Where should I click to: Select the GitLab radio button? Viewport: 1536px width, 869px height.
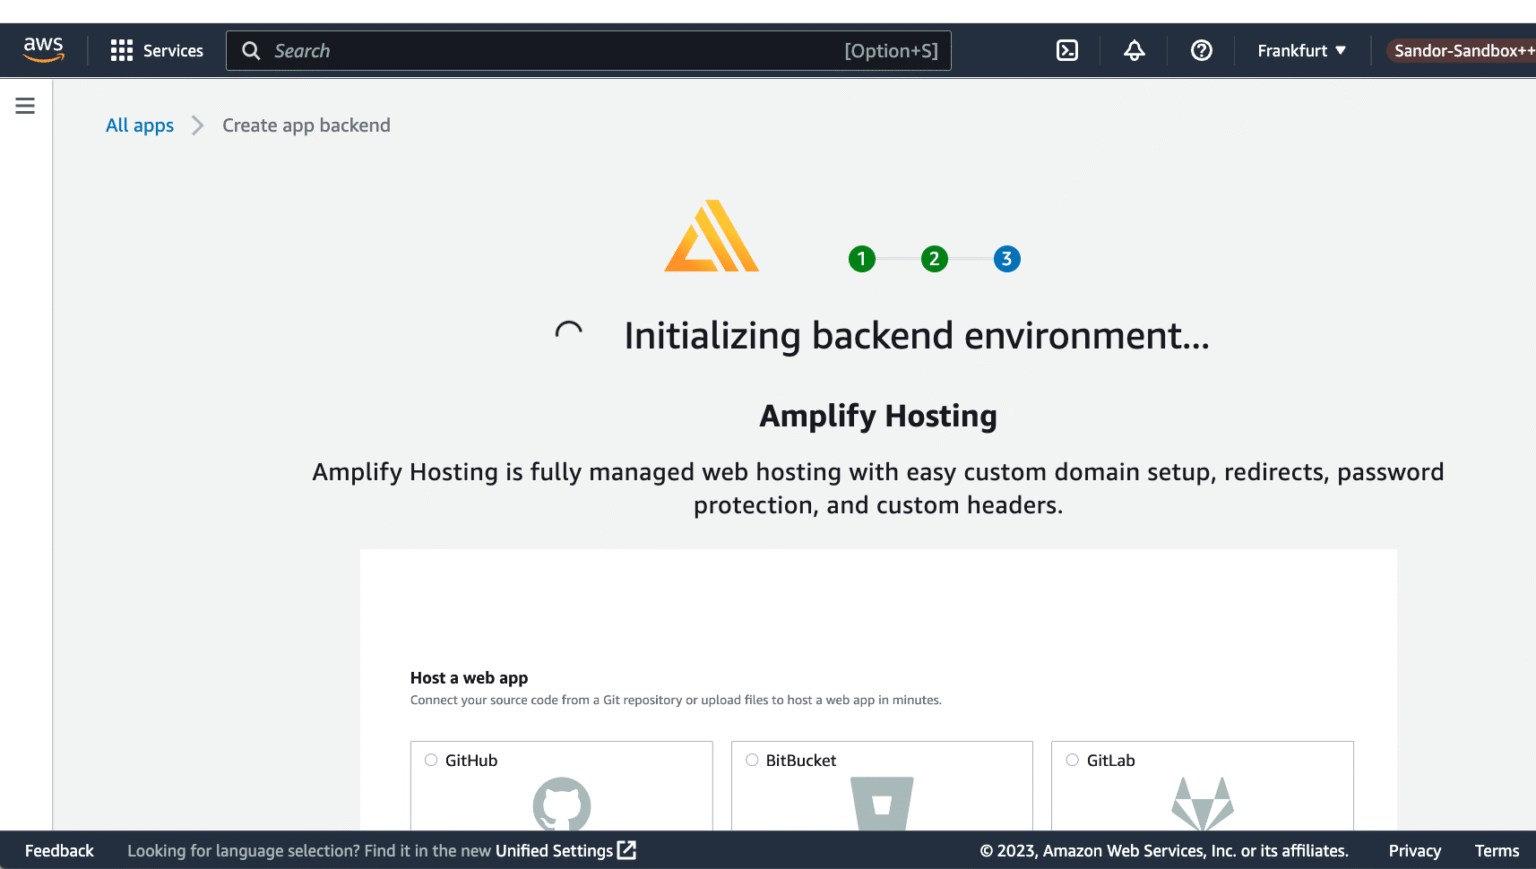pos(1071,759)
